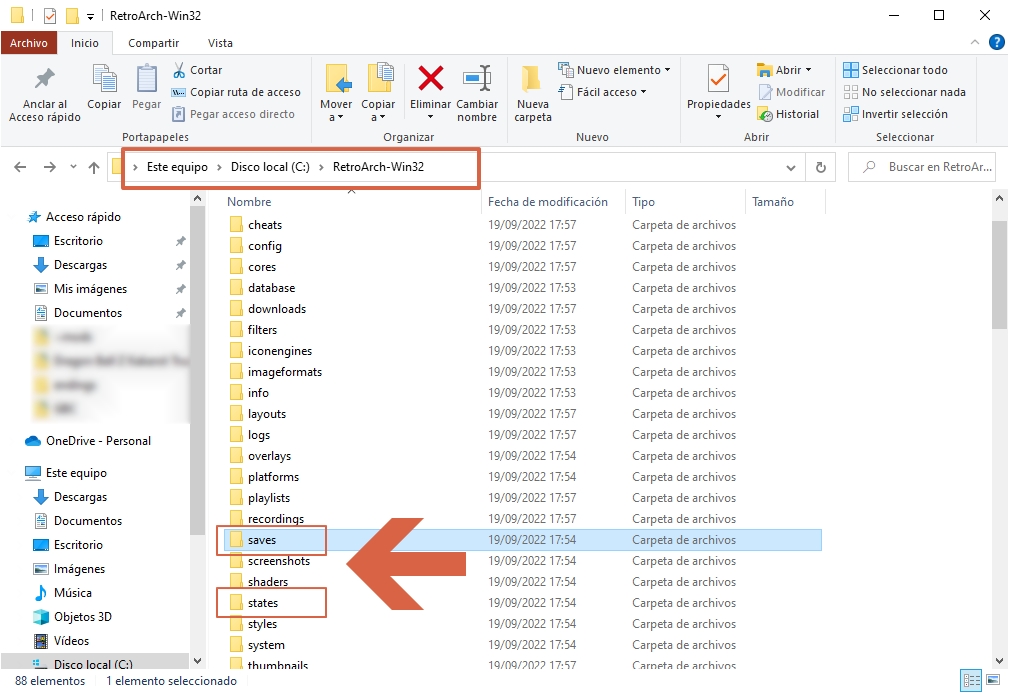This screenshot has height=693, width=1009.
Task: Click Anclar al Acceso rápido pin icon
Action: point(44,80)
